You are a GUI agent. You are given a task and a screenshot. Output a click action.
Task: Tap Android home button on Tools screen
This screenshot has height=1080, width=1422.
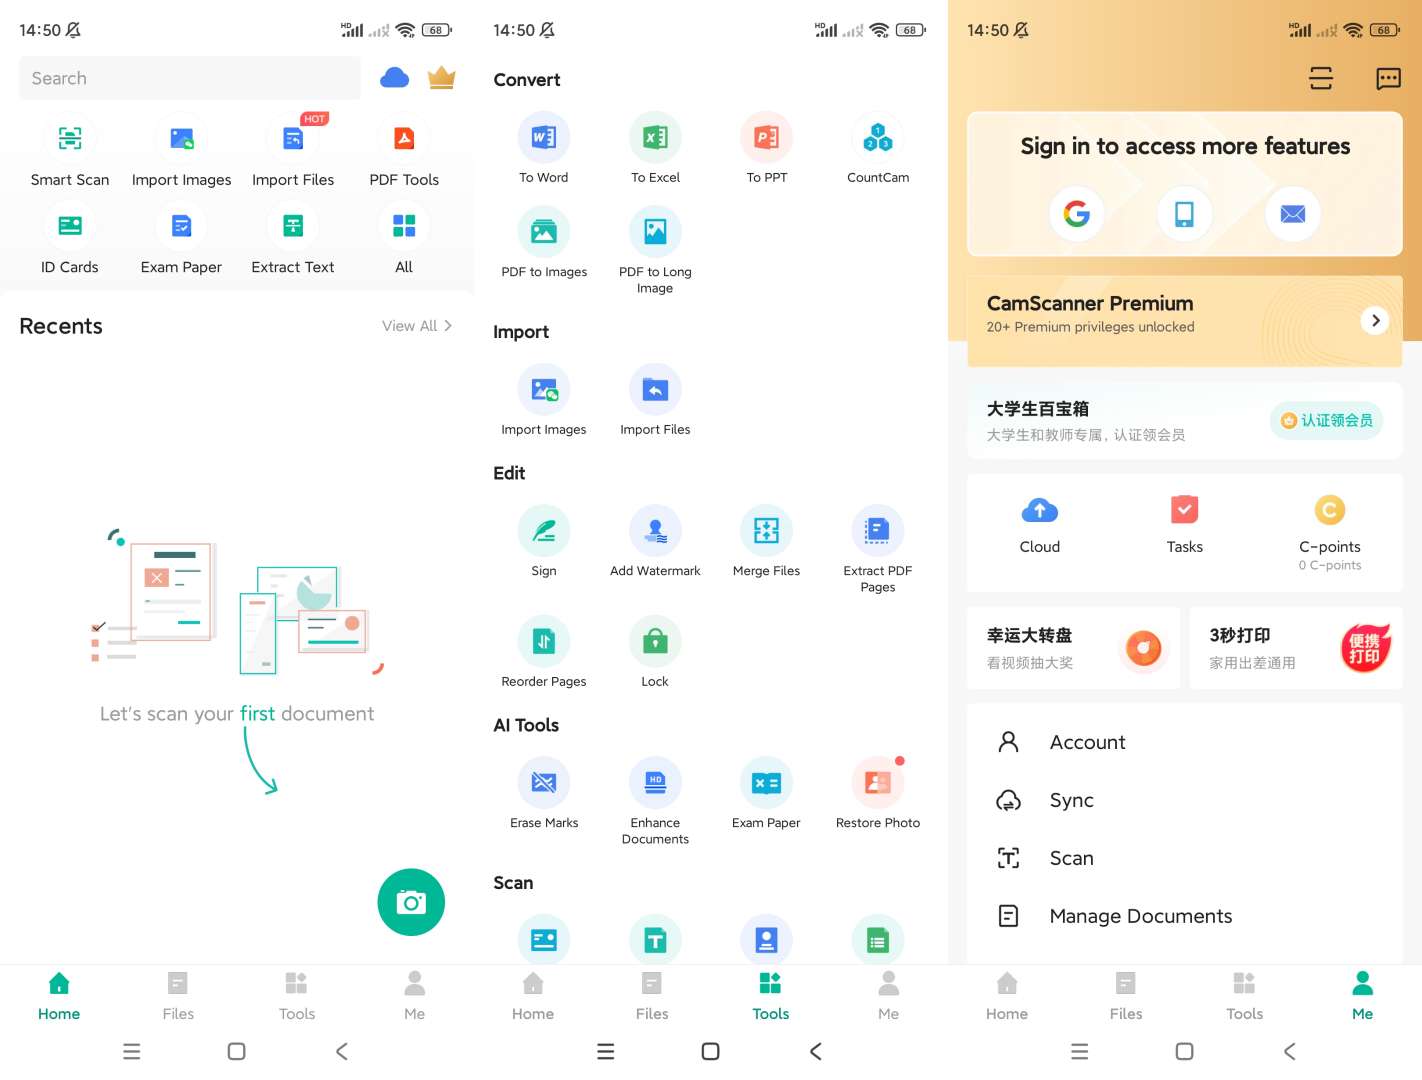point(711,1051)
